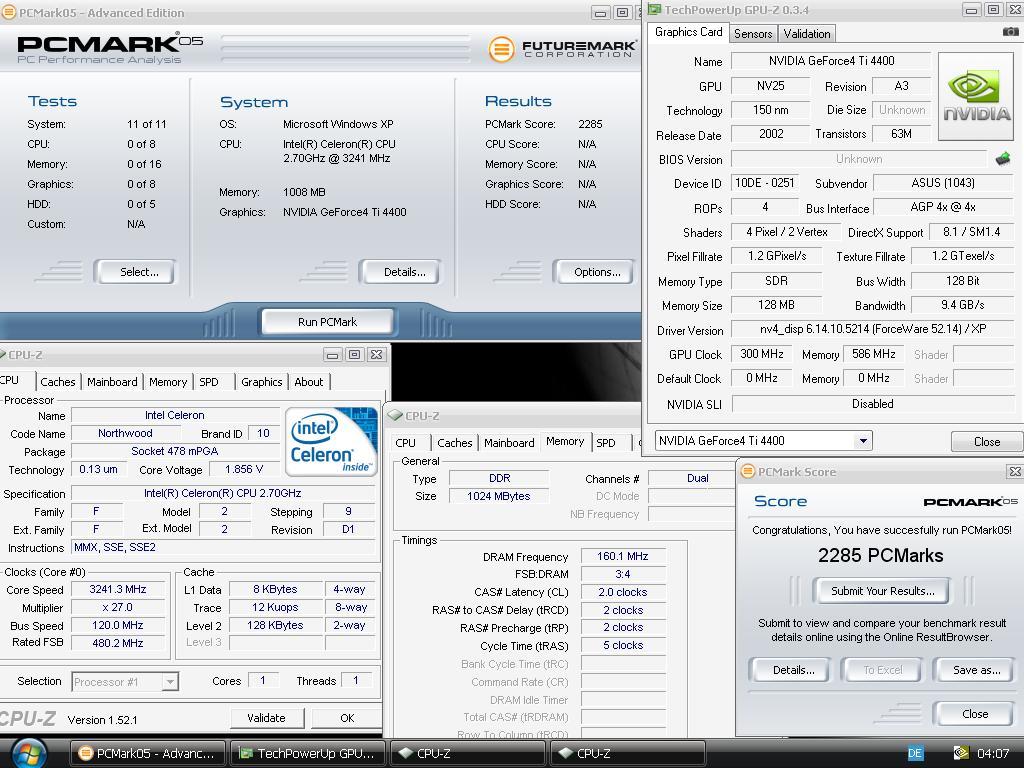Click the BIOS save chip icon in GPU-Z
This screenshot has height=768, width=1024.
[1003, 159]
